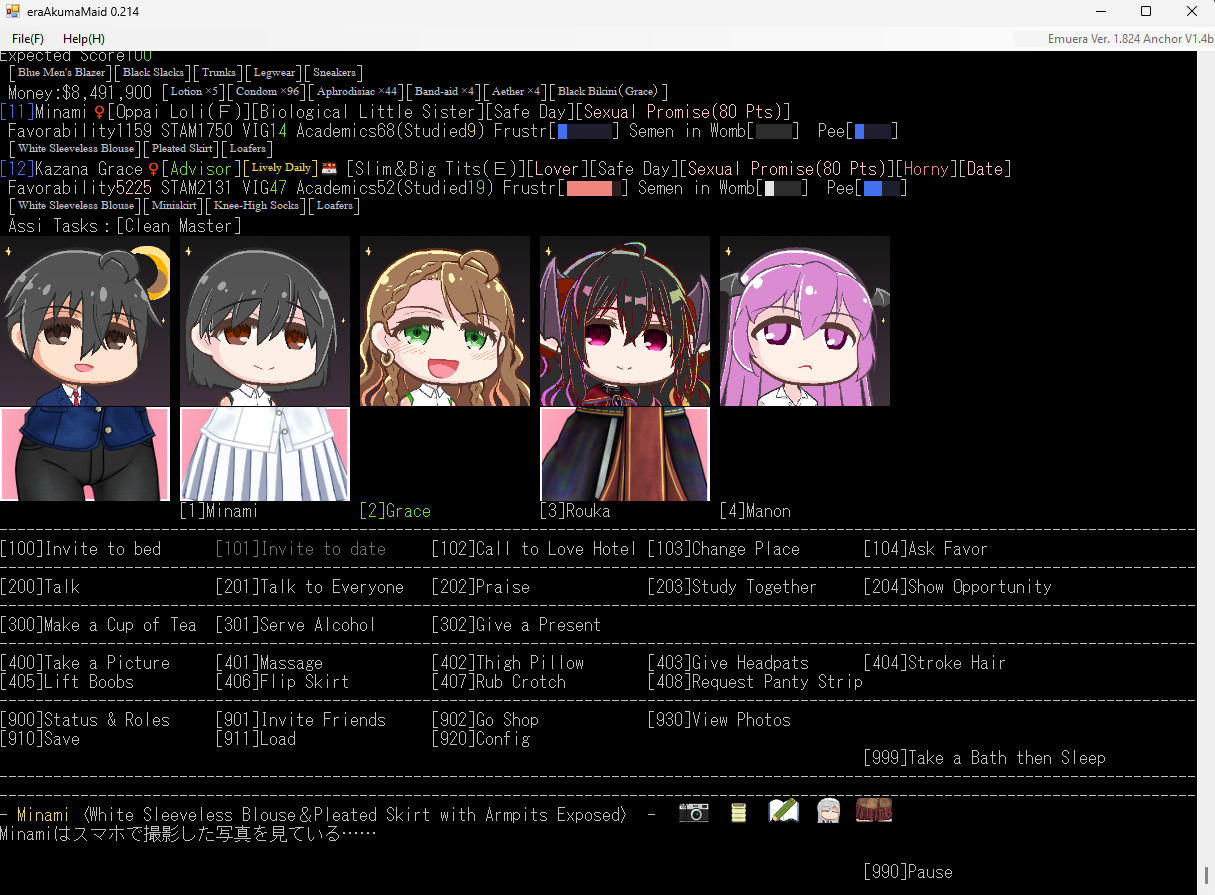Click the silver-haired sleeping girl icon
Screen dimensions: 1215x895
coord(829,811)
